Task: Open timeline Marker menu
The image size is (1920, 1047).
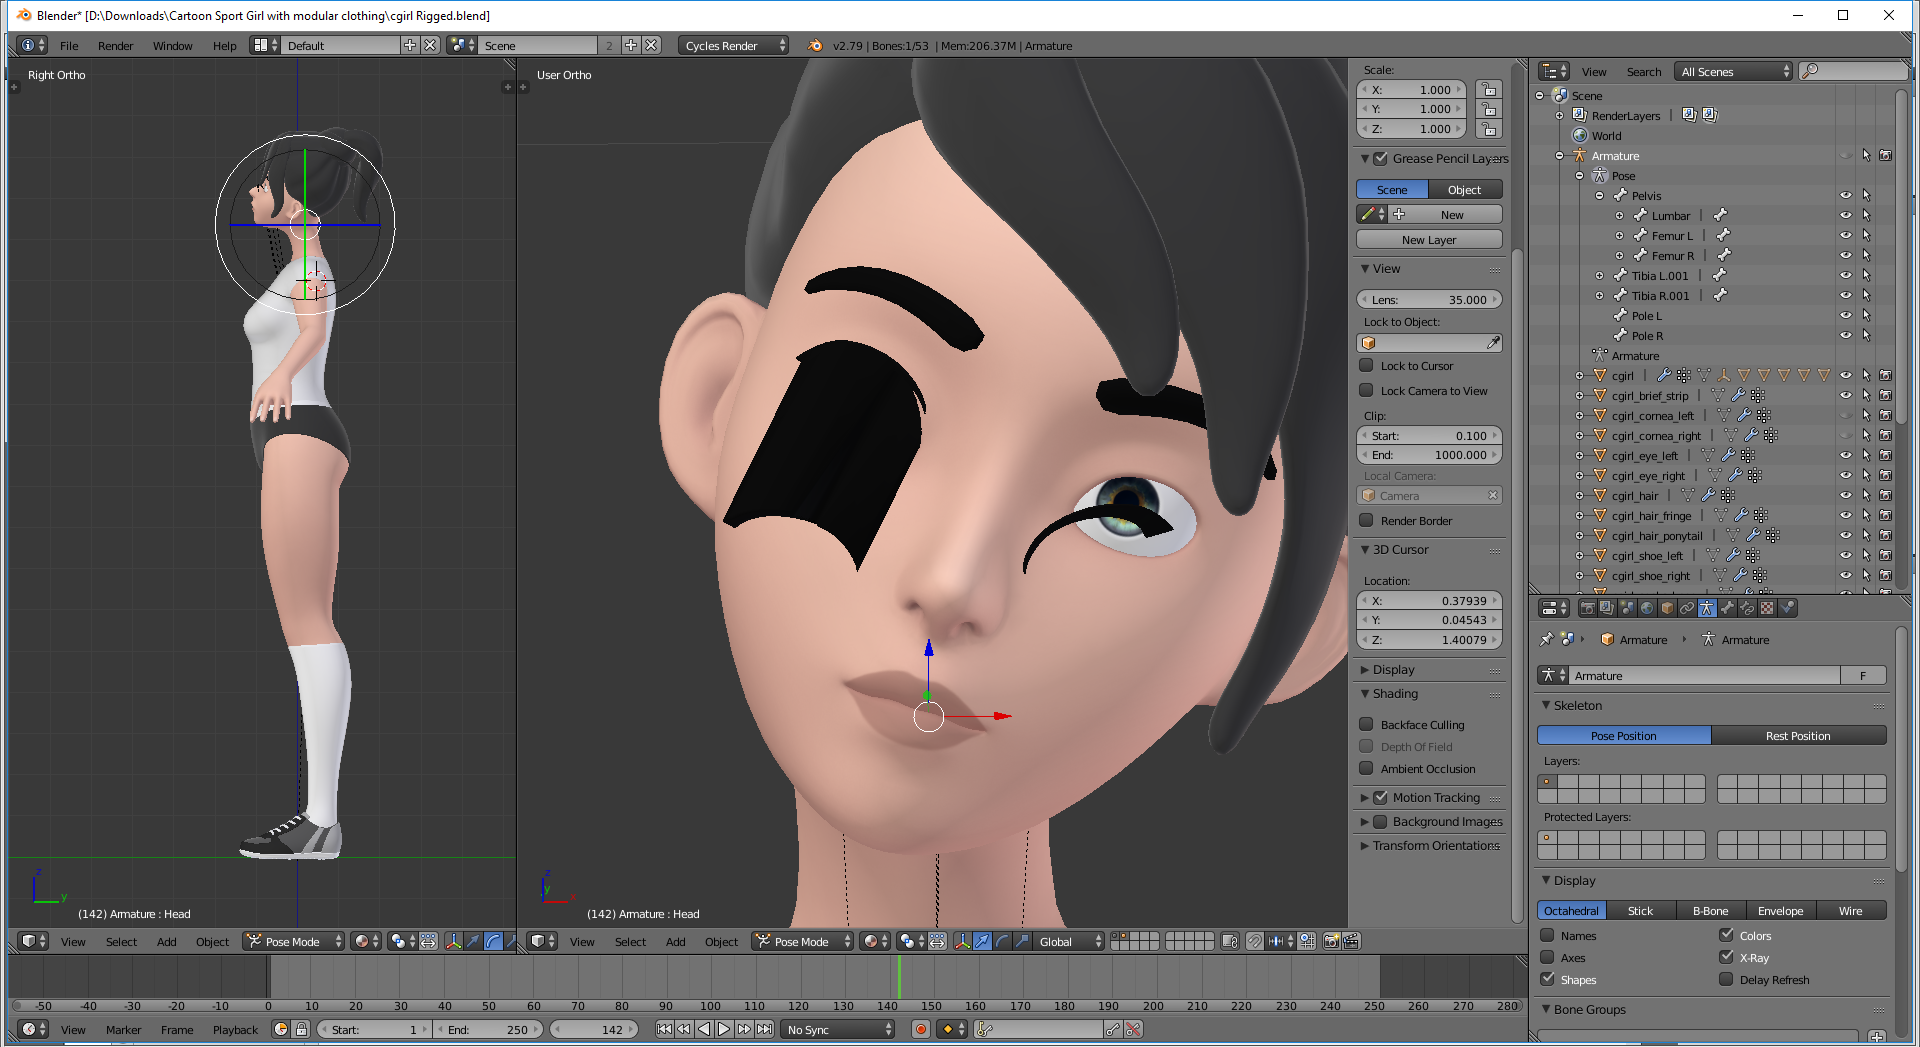Action: point(123,1030)
